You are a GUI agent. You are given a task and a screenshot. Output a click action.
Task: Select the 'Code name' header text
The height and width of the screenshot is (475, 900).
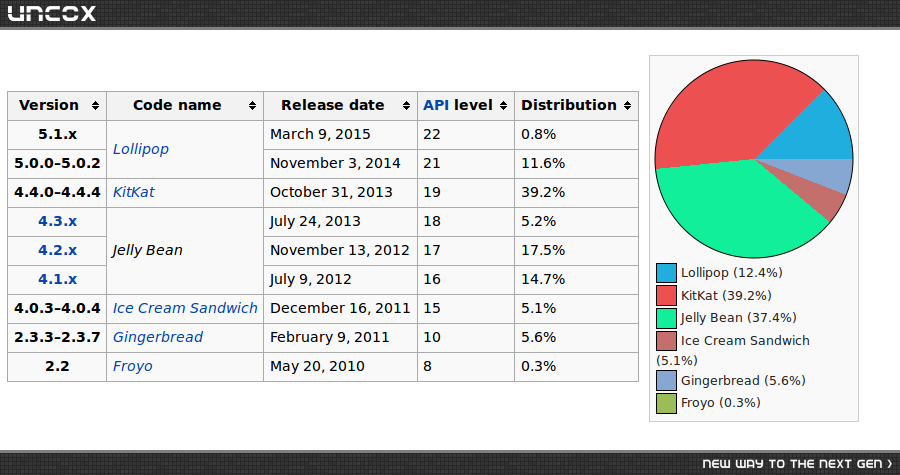177,106
